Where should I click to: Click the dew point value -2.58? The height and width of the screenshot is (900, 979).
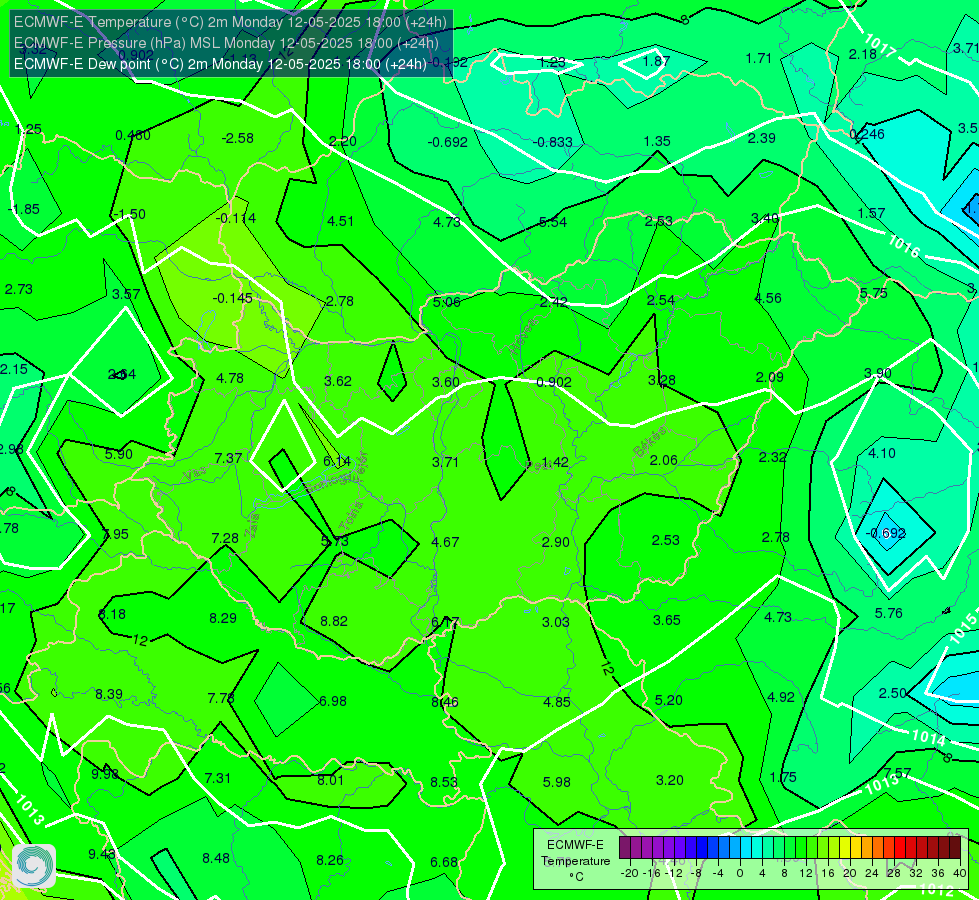pos(238,138)
